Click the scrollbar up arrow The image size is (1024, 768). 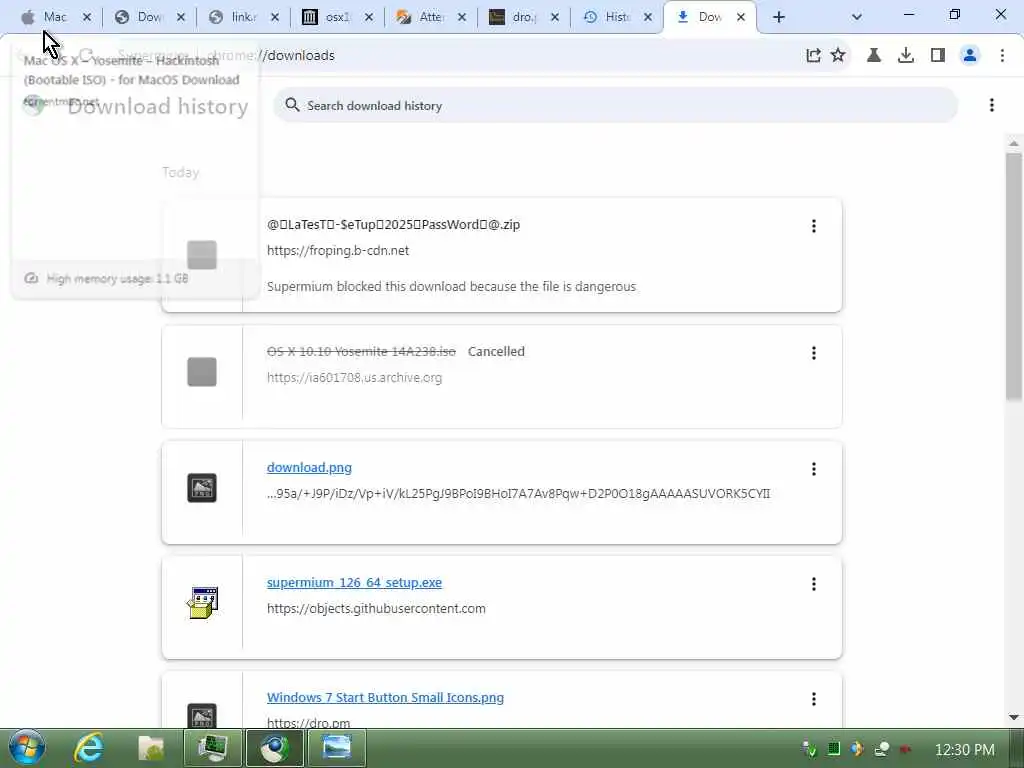click(1014, 142)
